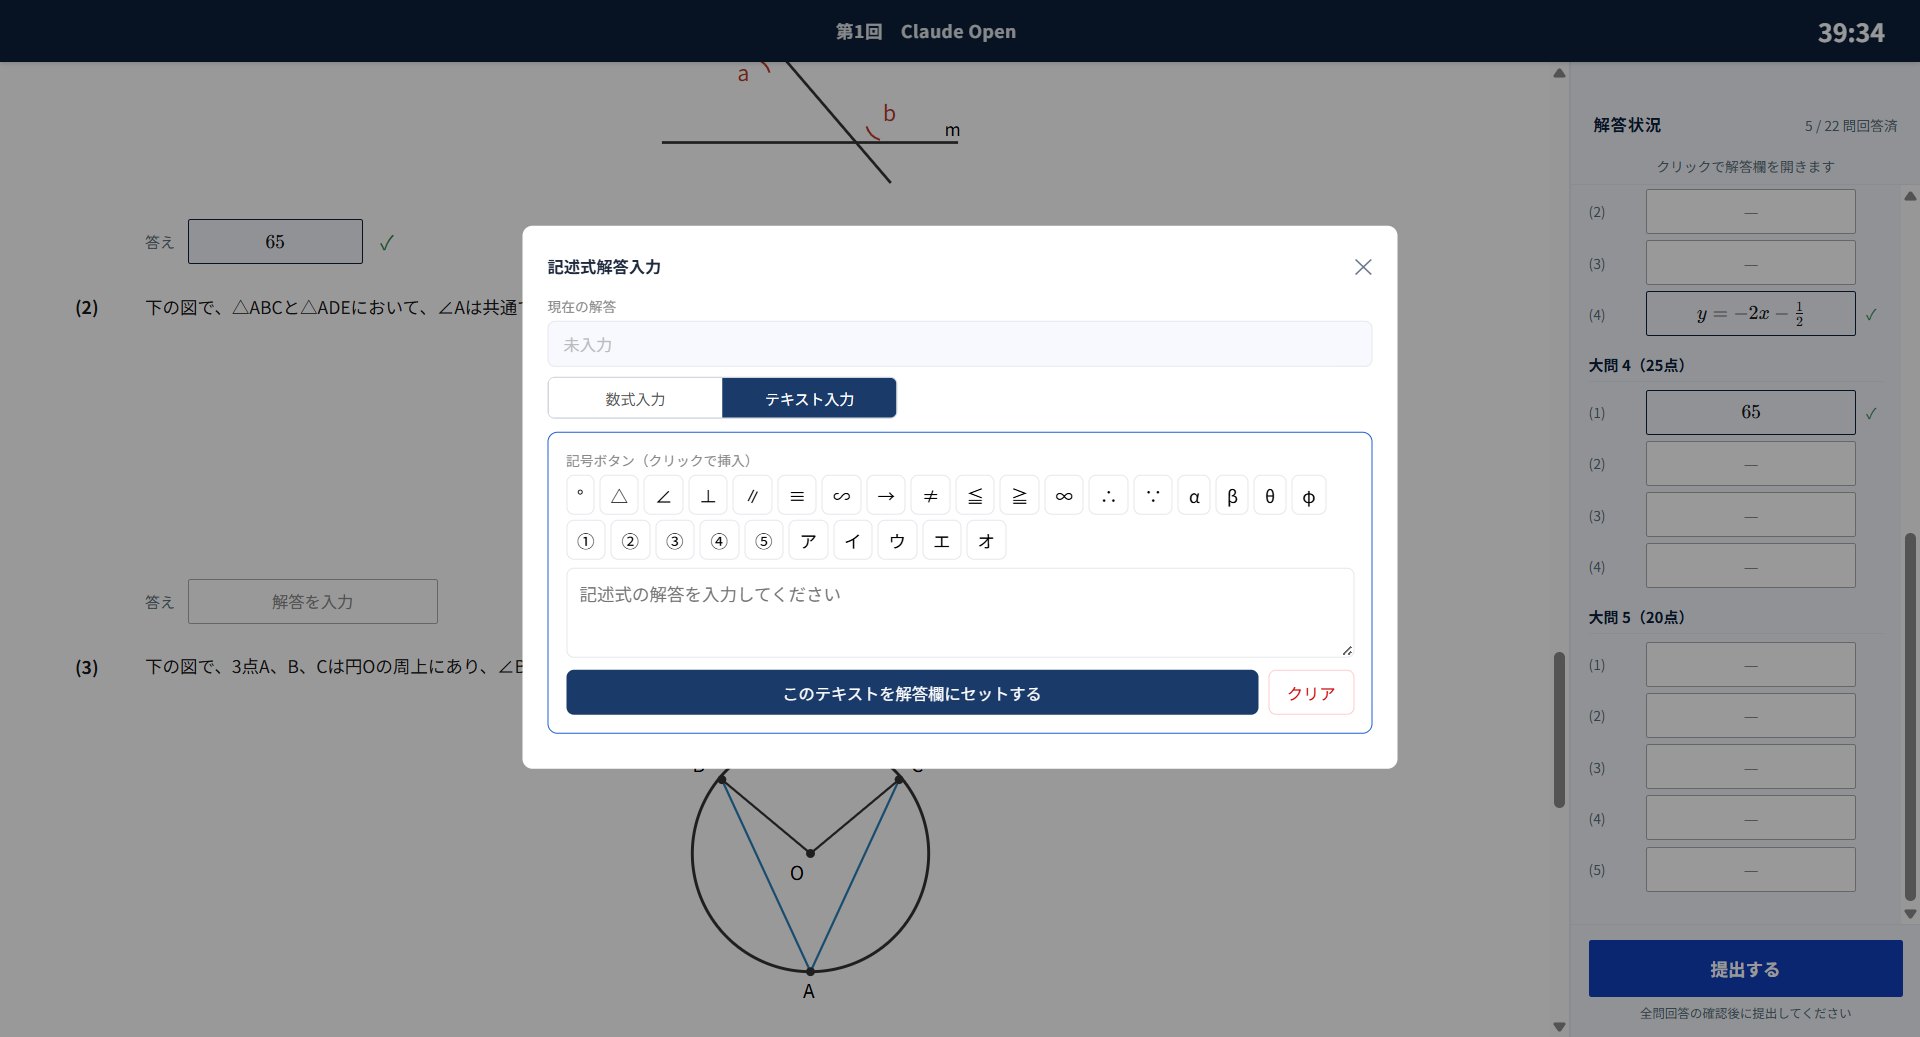
Task: Insert the infinity symbol ∞
Action: pos(1064,496)
